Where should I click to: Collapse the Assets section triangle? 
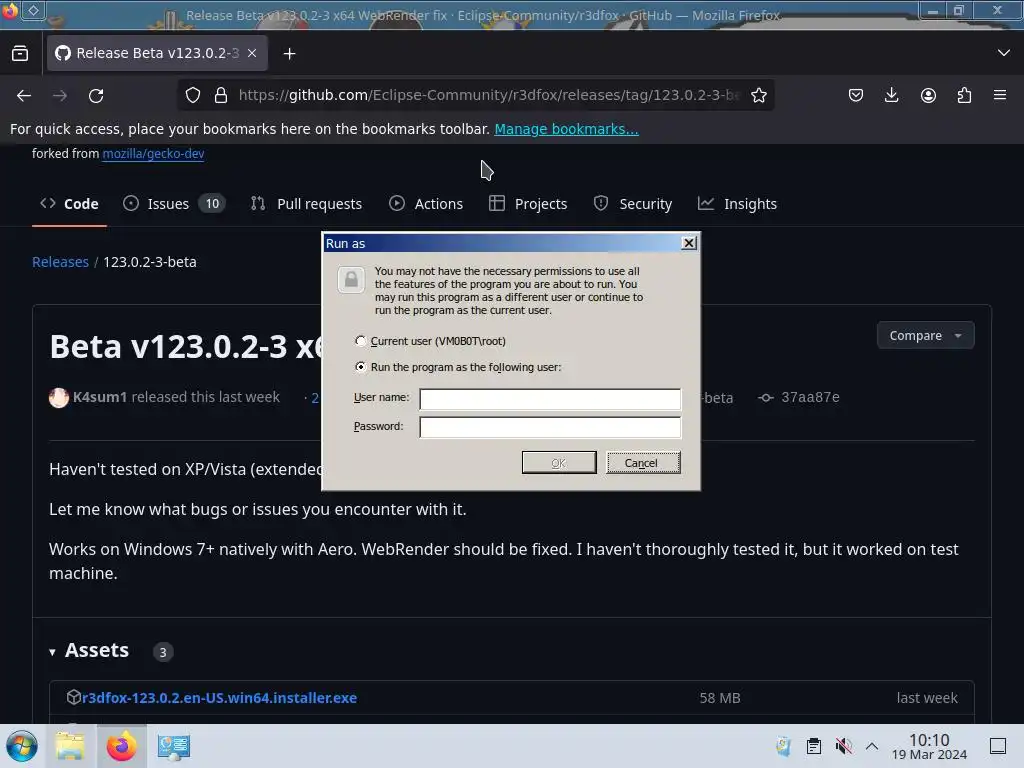(x=52, y=652)
